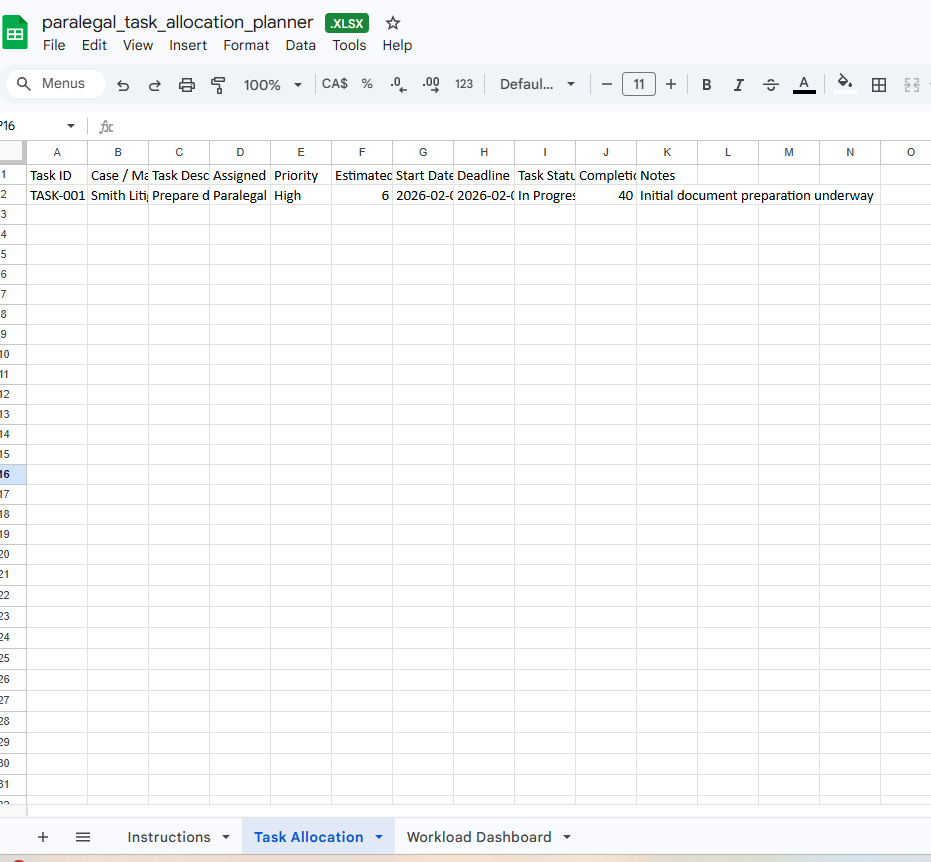
Task: Click the Print icon
Action: pos(186,84)
